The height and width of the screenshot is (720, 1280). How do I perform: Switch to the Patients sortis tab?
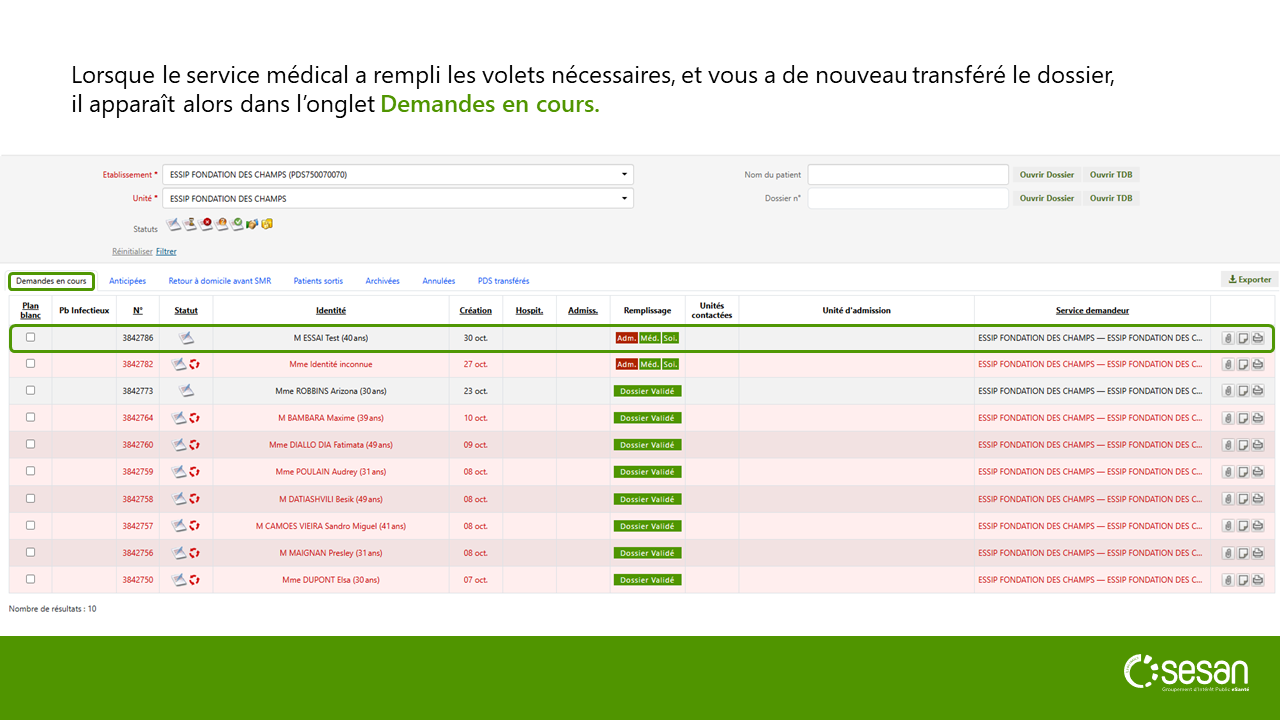point(318,281)
